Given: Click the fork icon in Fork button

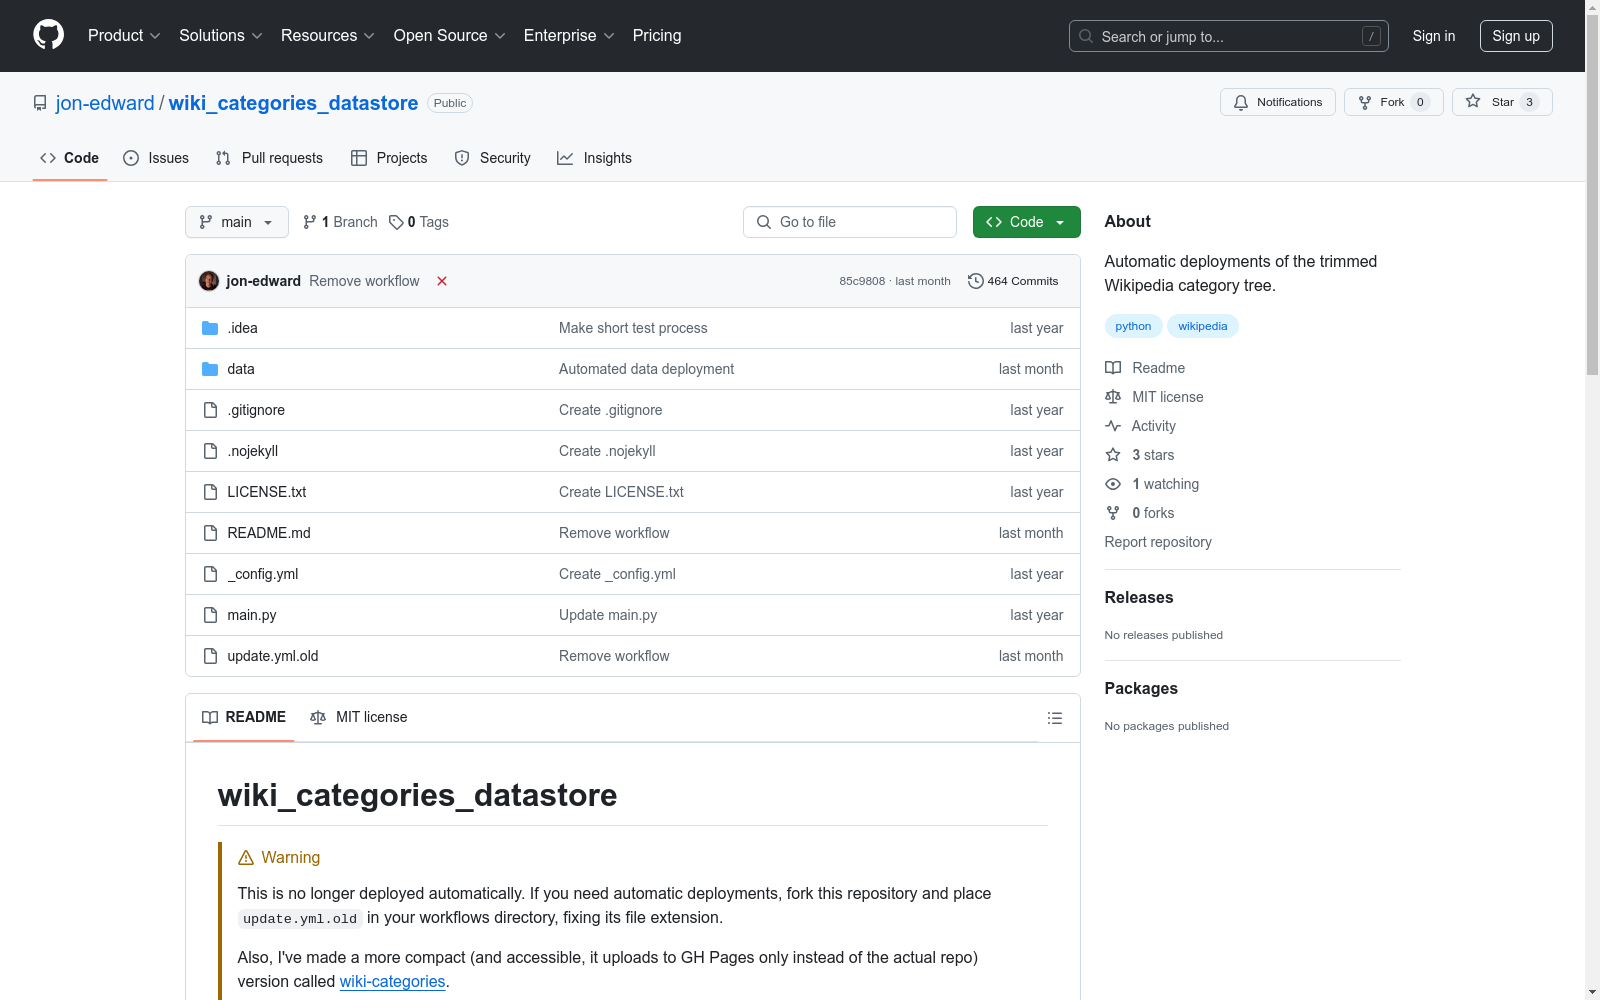Looking at the screenshot, I should point(1365,102).
